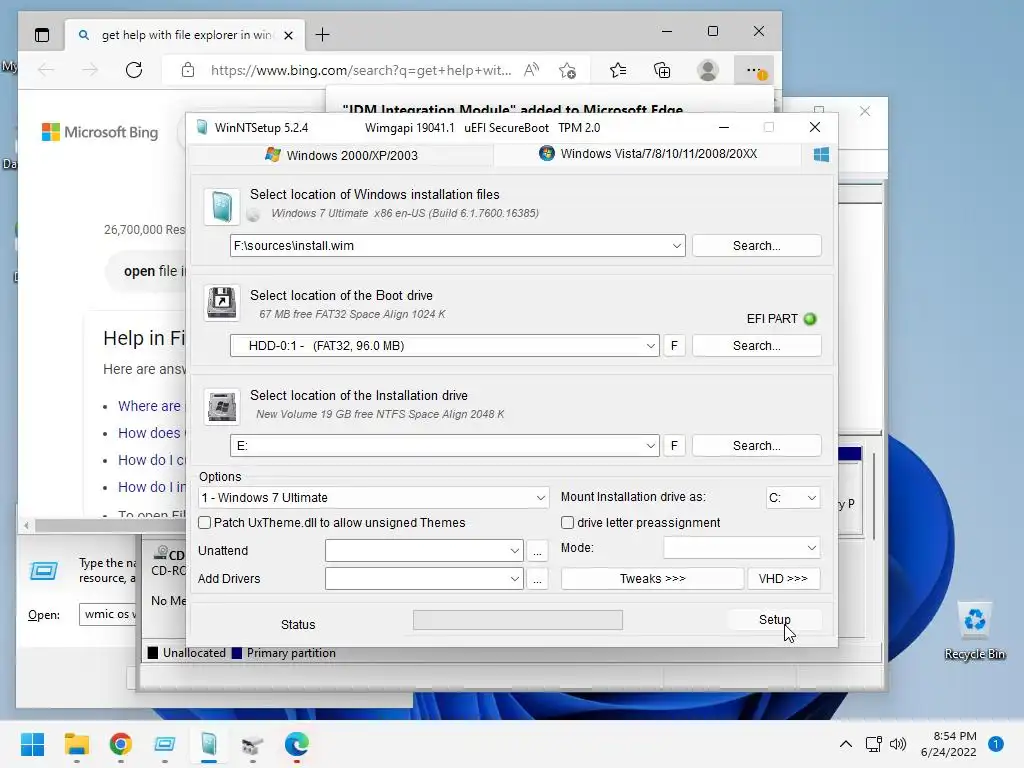
Task: Click the Microsoft Bing logo
Action: (x=100, y=132)
